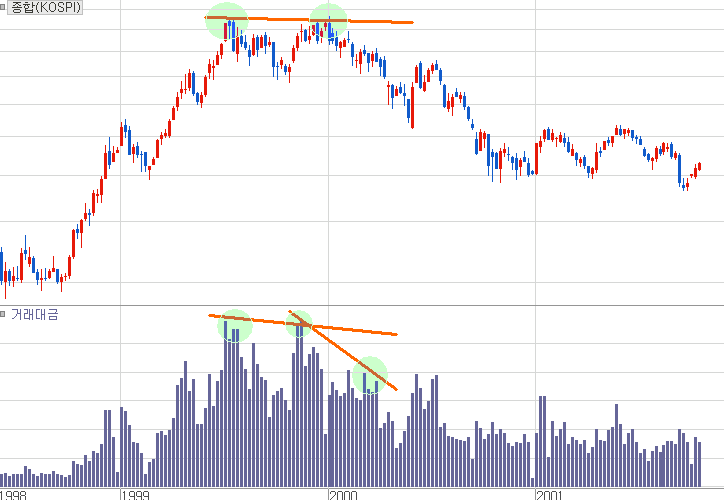Click the last candlestick at the chart's right end
724x500 pixels.
[x=699, y=166]
